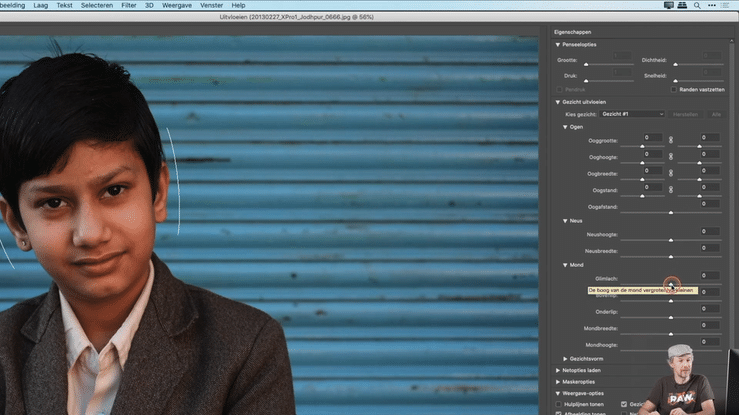Click the Alle button
739x415 pixels.
(x=716, y=114)
